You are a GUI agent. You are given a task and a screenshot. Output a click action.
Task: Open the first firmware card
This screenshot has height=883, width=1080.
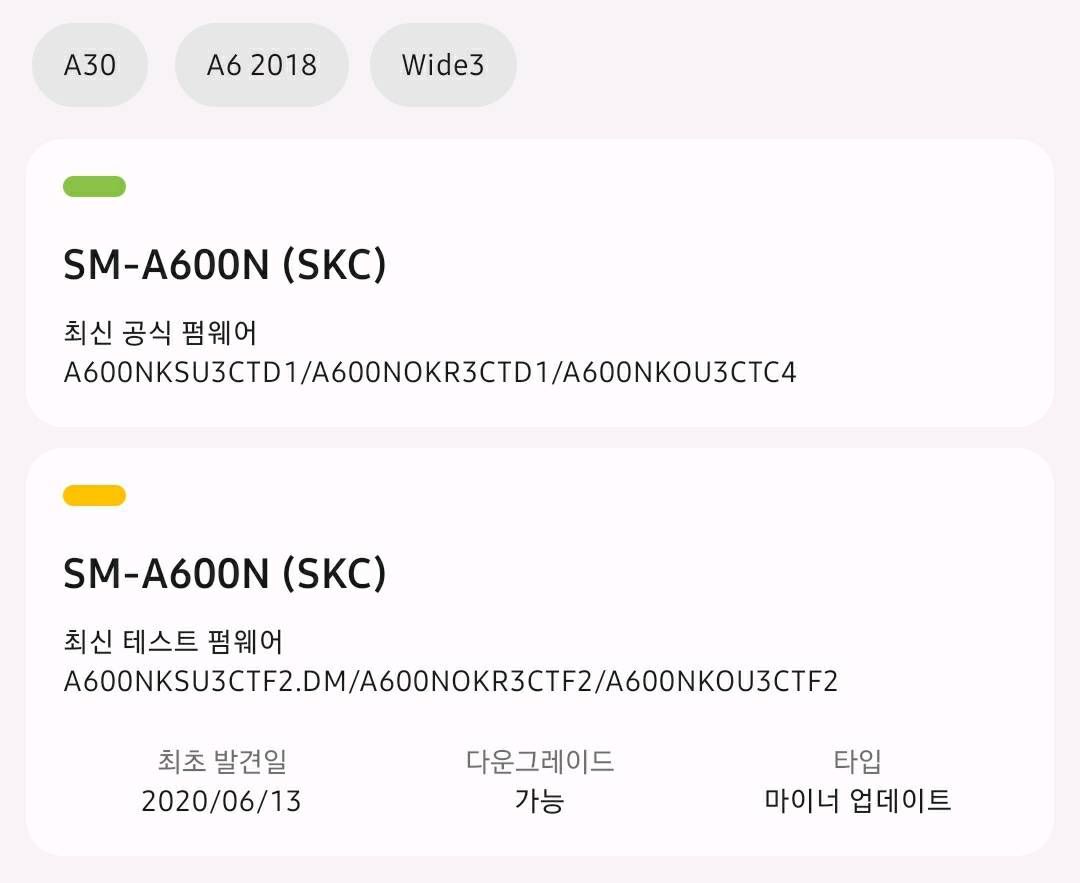coord(540,280)
